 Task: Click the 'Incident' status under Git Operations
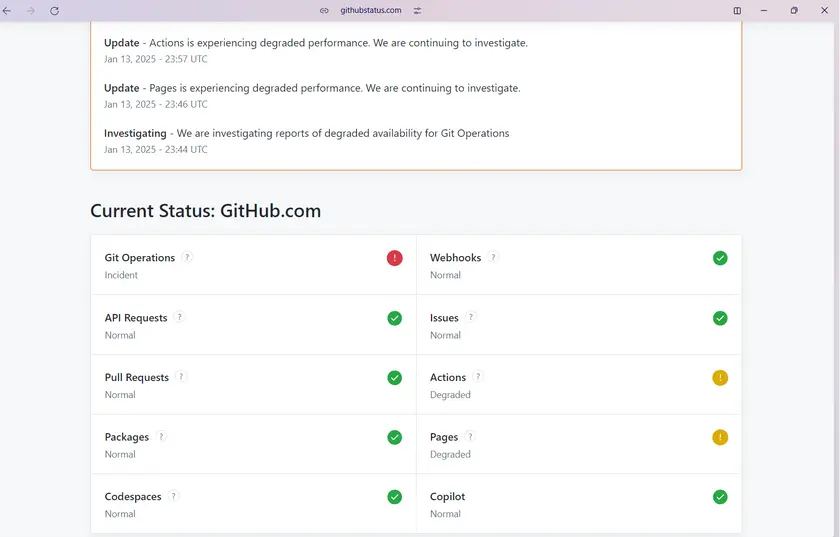(x=121, y=275)
